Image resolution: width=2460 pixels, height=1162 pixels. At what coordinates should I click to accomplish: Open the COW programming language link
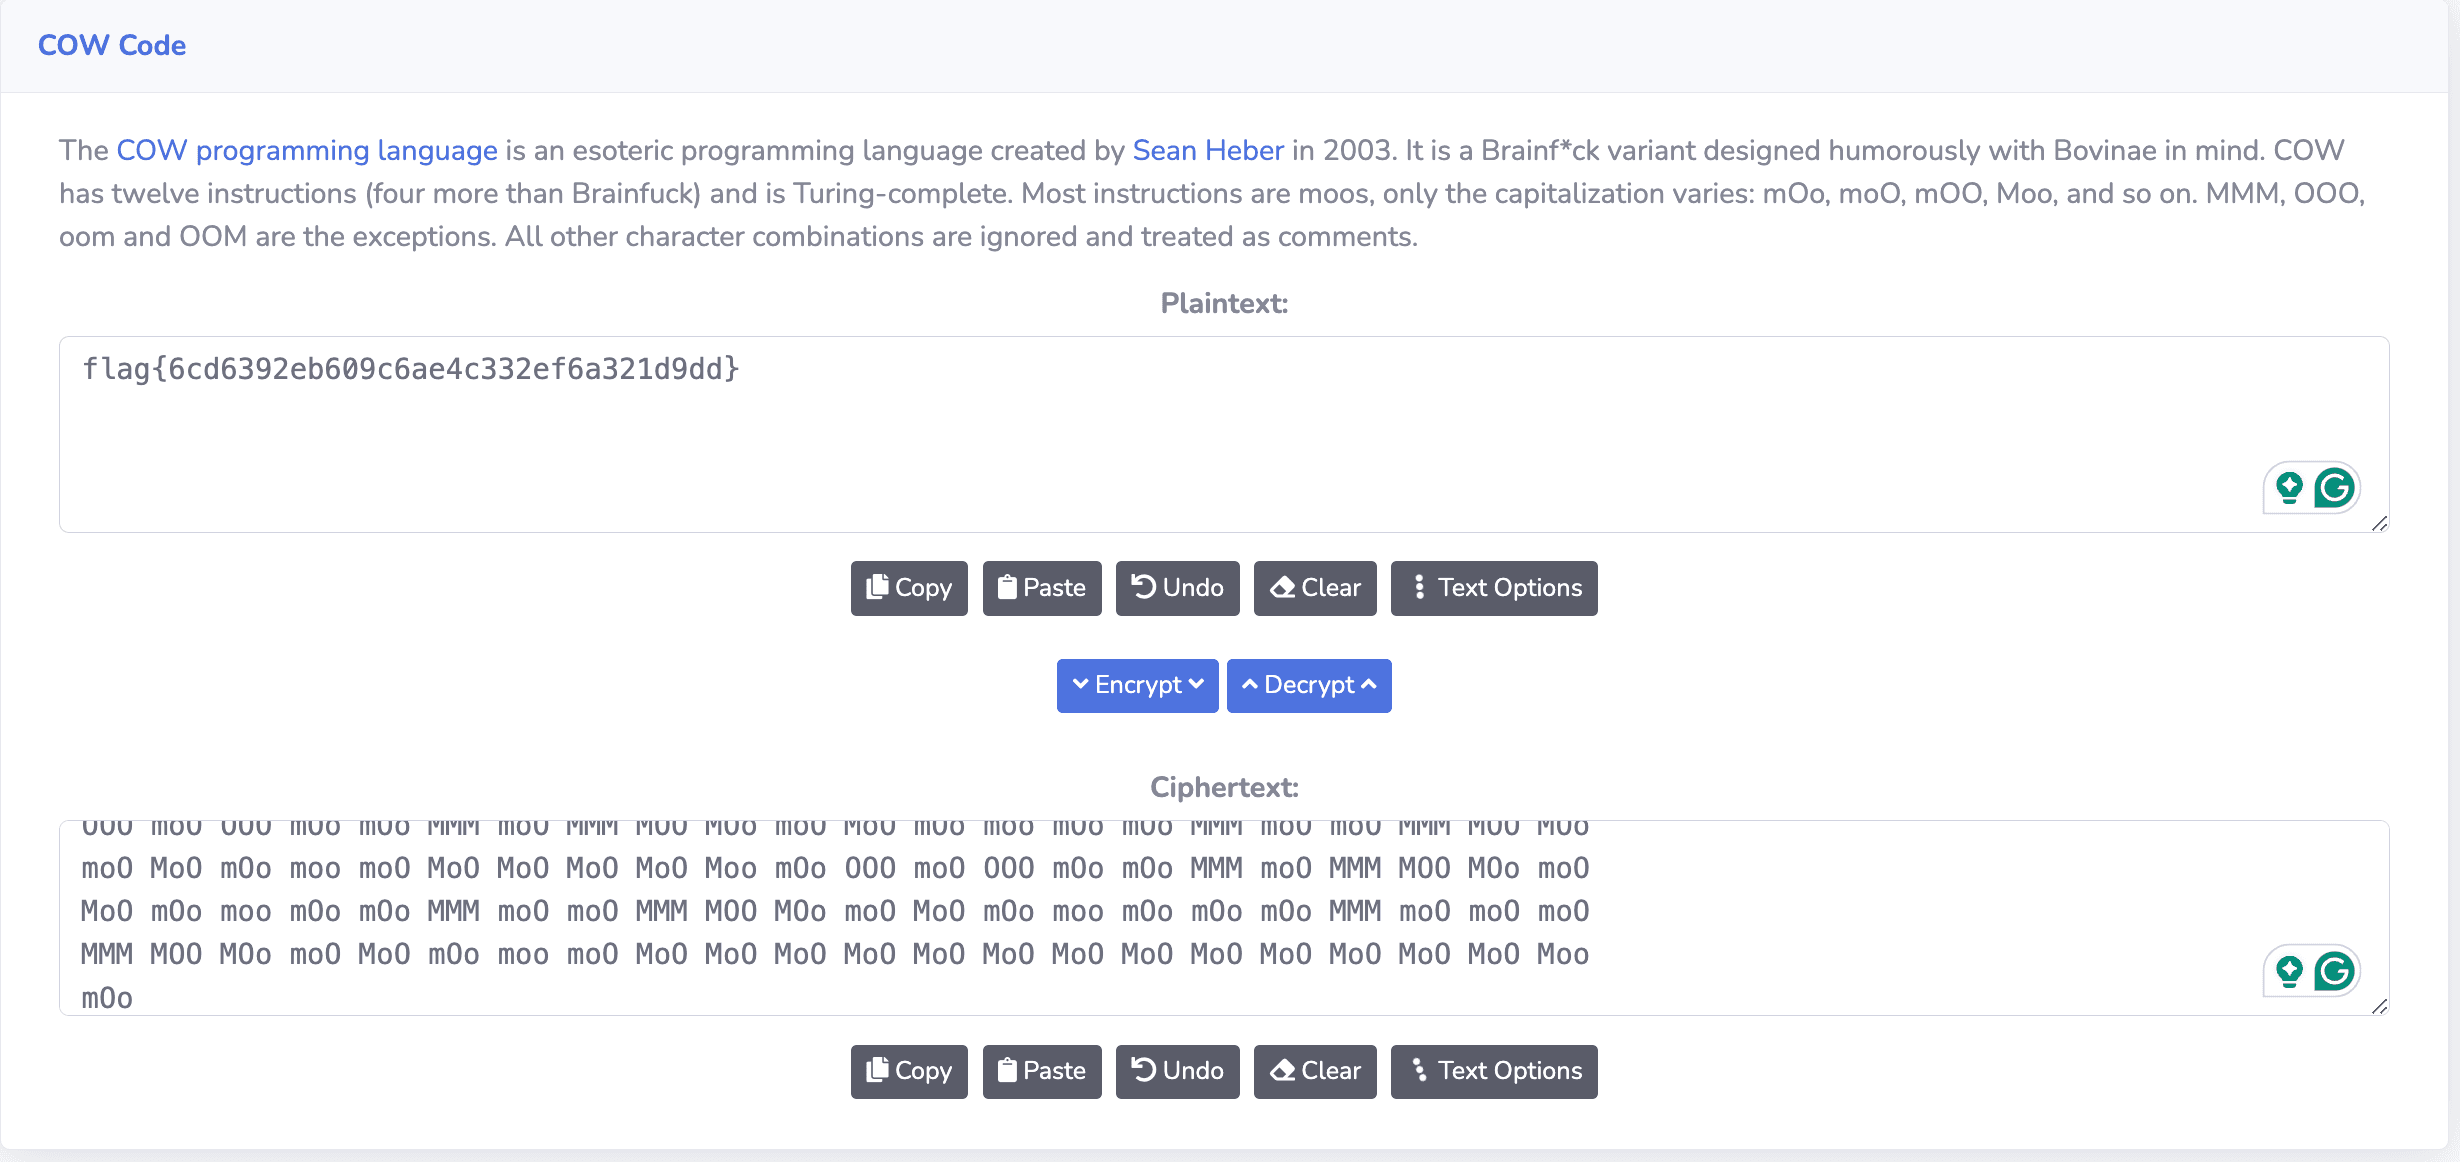click(306, 150)
